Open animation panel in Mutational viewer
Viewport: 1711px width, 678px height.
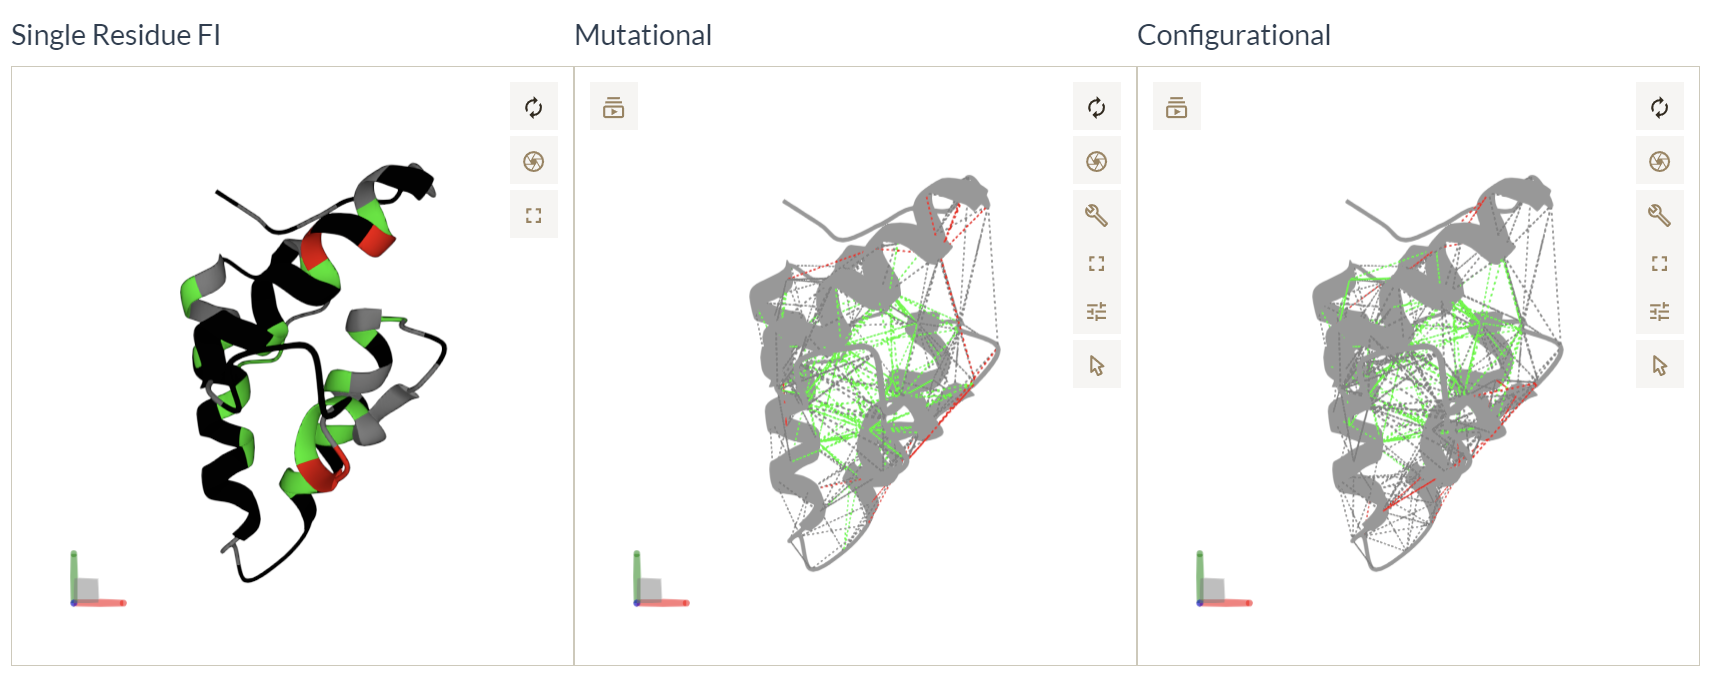(613, 108)
